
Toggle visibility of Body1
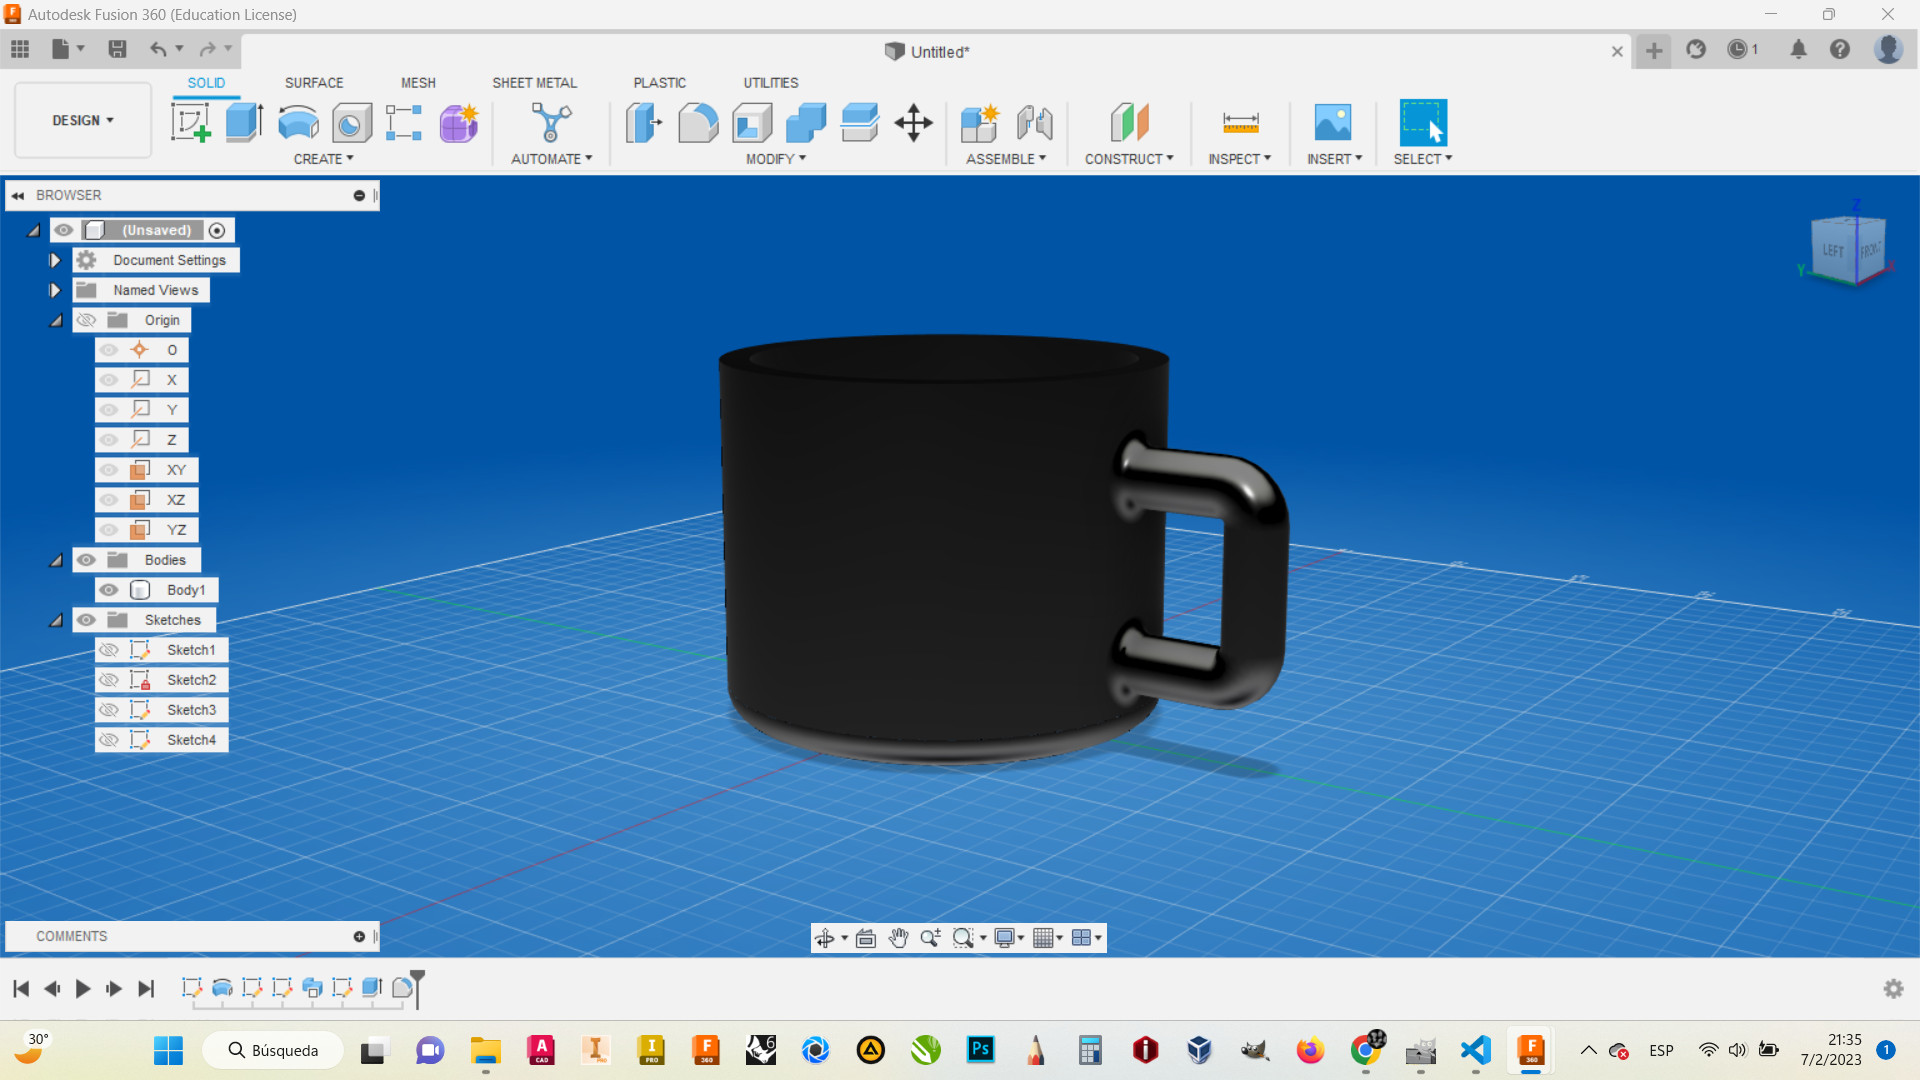[109, 590]
